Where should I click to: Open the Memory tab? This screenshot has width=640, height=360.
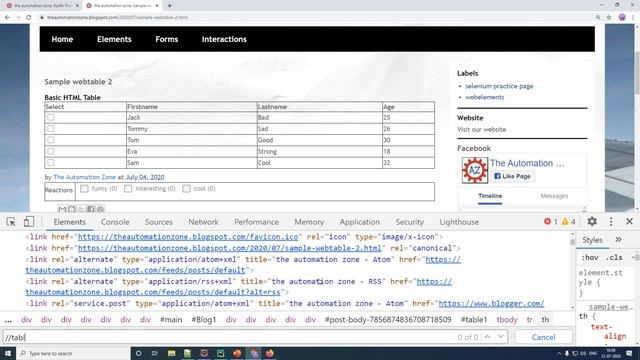click(309, 222)
